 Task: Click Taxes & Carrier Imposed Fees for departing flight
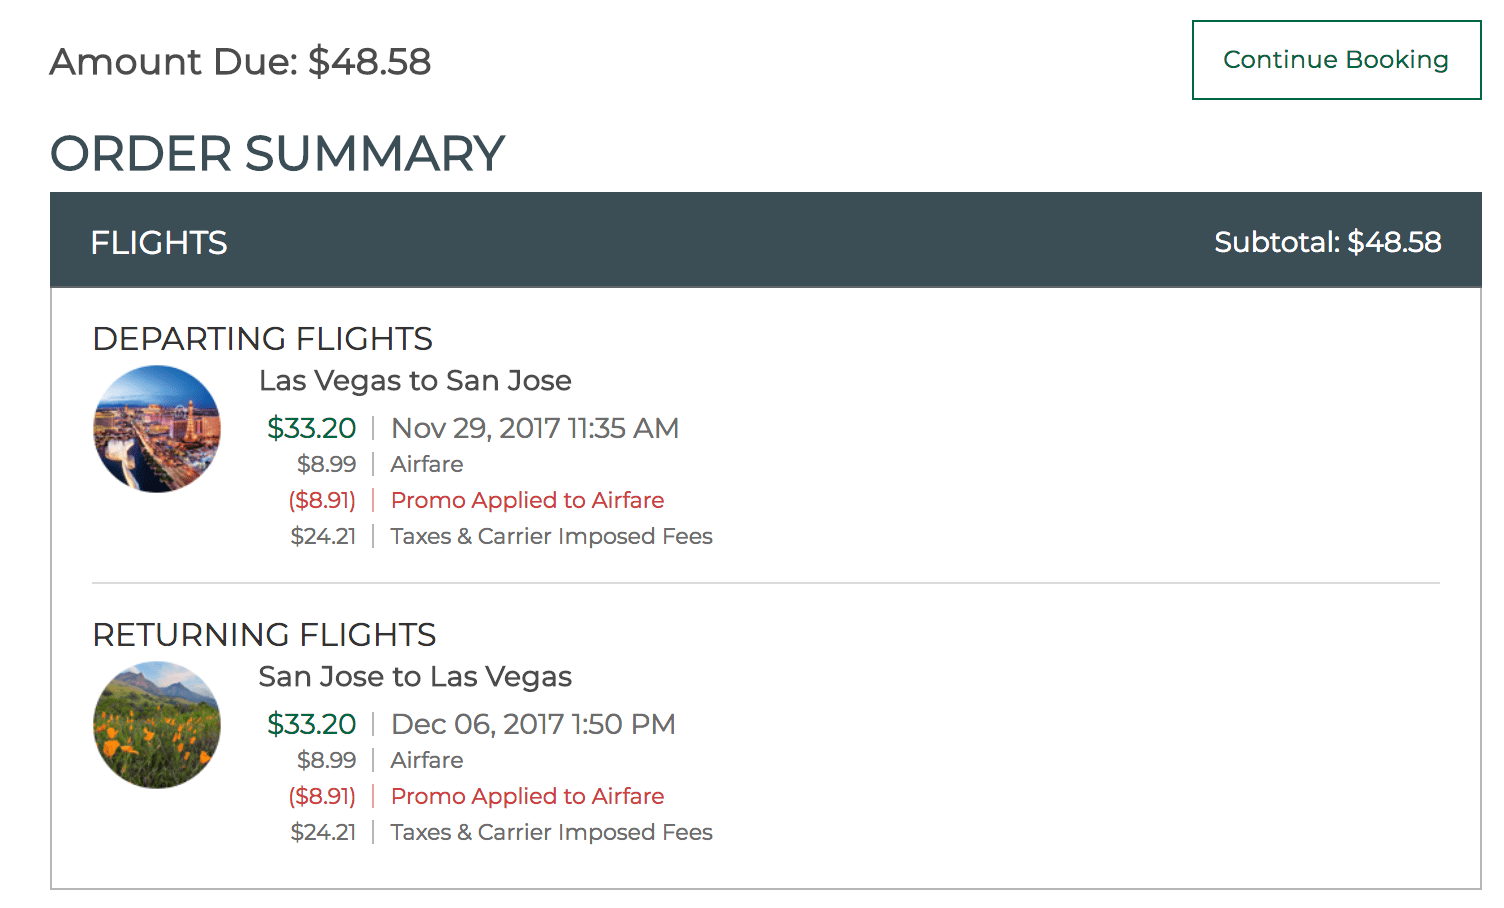(550, 536)
